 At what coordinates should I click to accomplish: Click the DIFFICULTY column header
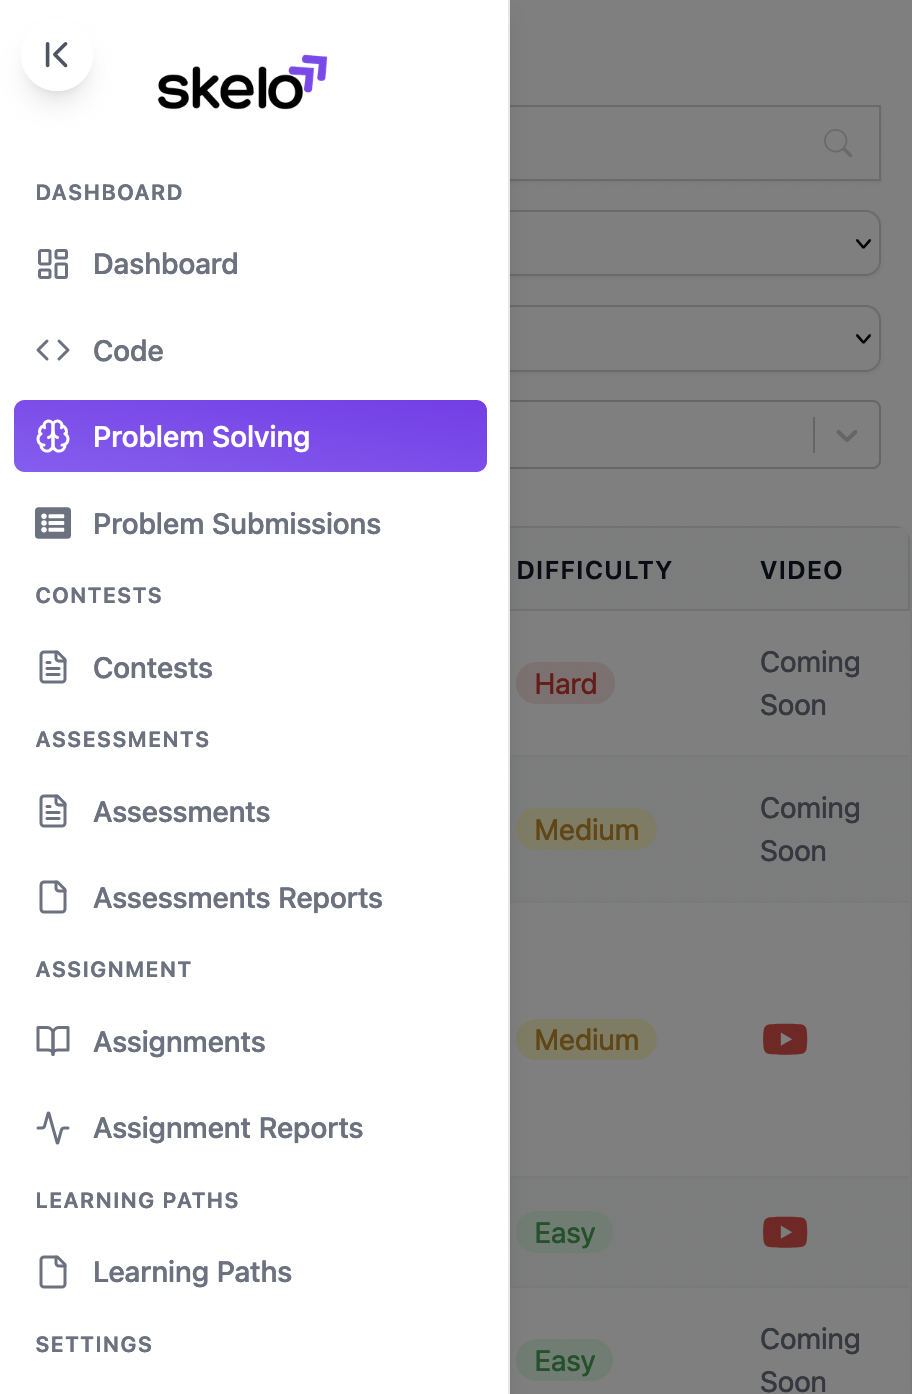[x=594, y=570]
